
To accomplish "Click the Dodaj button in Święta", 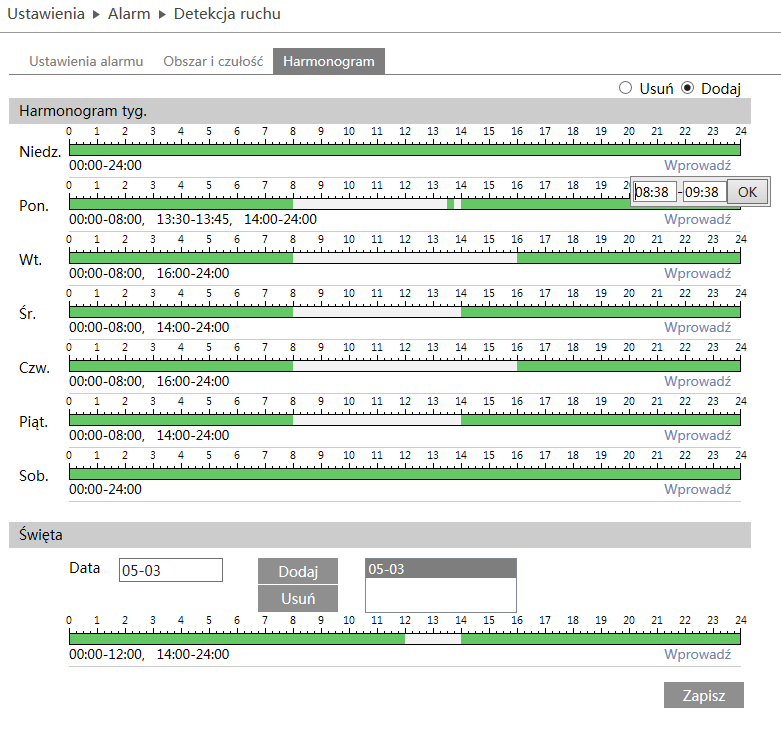I will (x=298, y=571).
